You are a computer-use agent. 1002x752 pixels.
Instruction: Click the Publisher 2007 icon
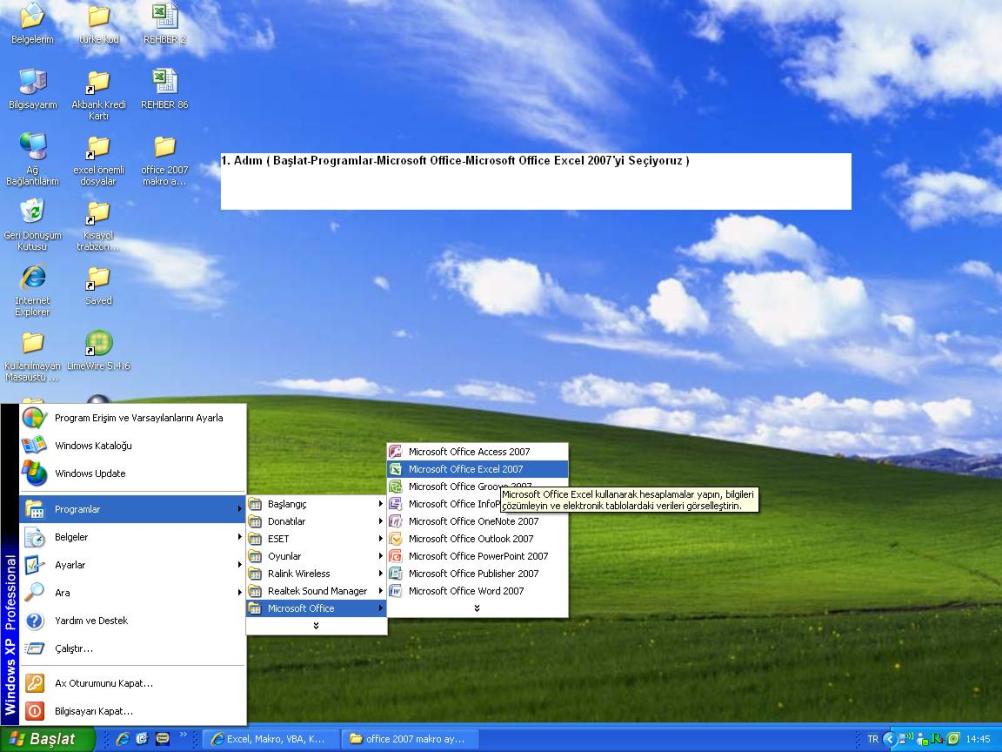(396, 574)
